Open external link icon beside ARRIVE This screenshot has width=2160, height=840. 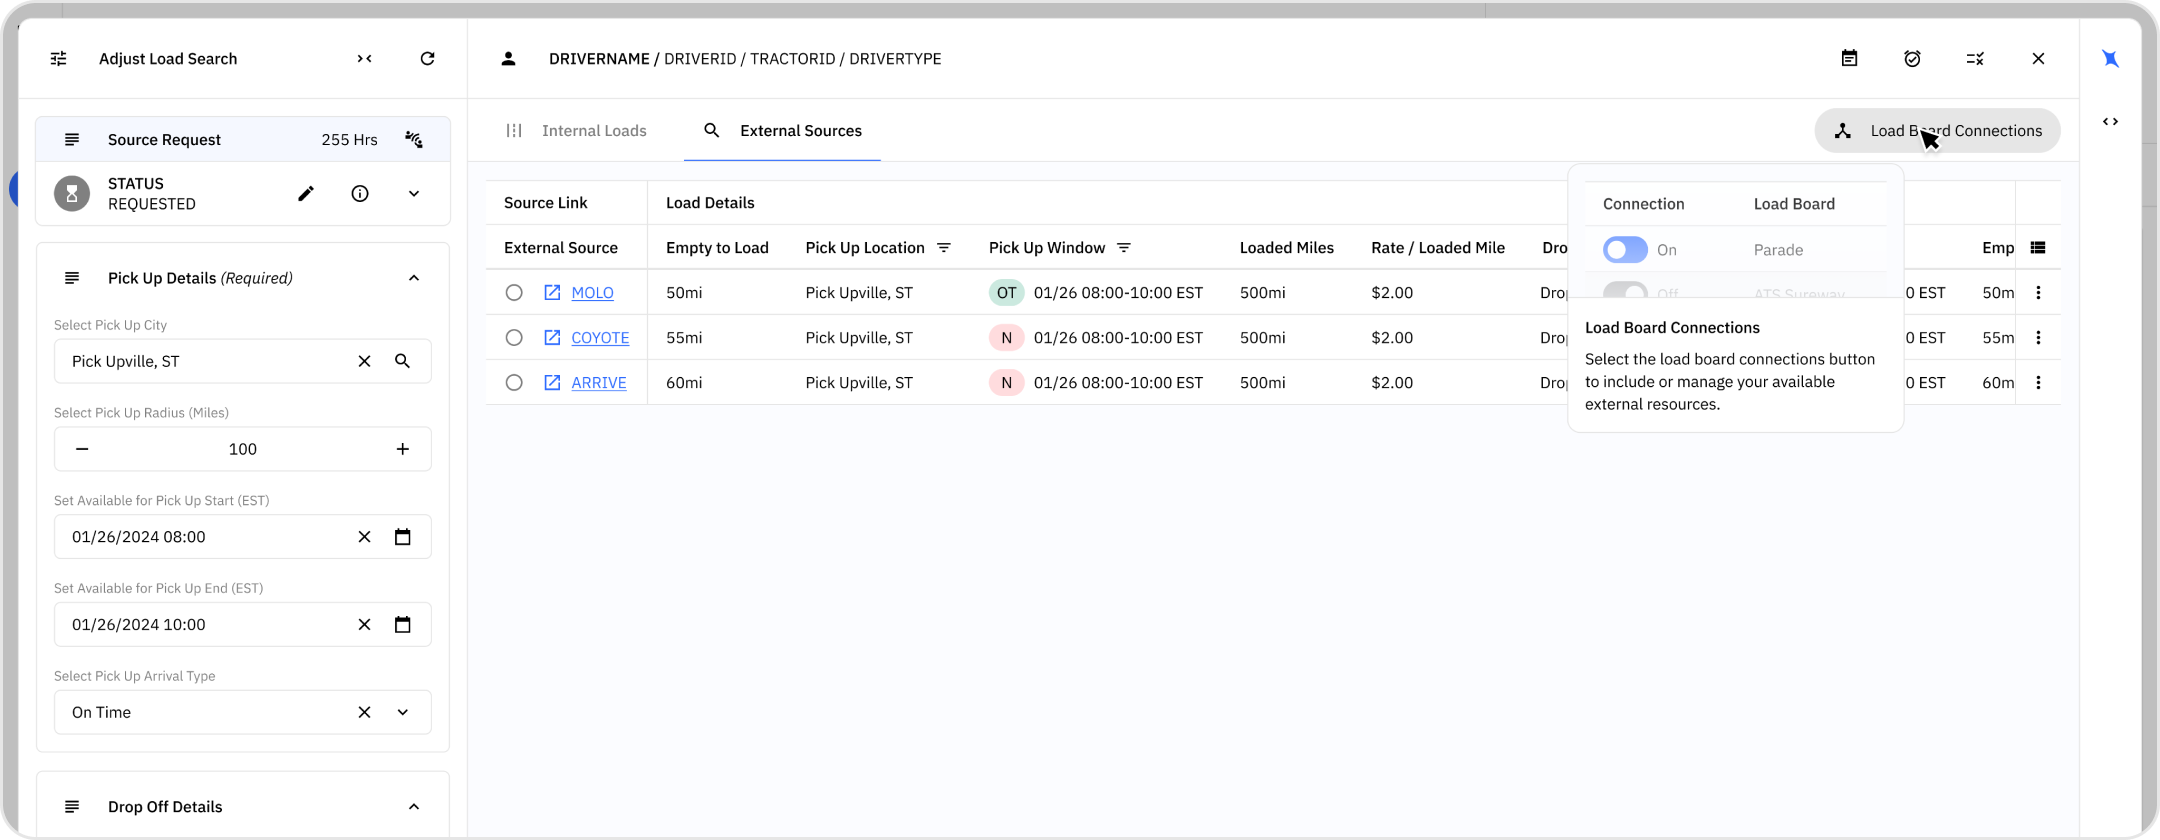pyautogui.click(x=552, y=383)
